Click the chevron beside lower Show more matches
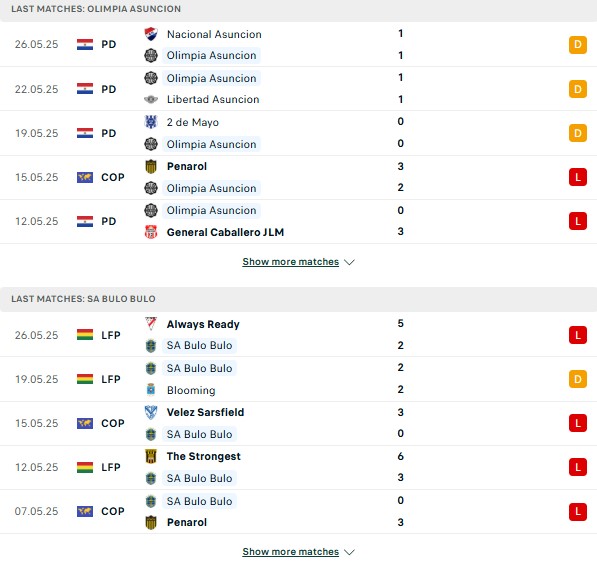Image resolution: width=597 pixels, height=564 pixels. tap(349, 552)
